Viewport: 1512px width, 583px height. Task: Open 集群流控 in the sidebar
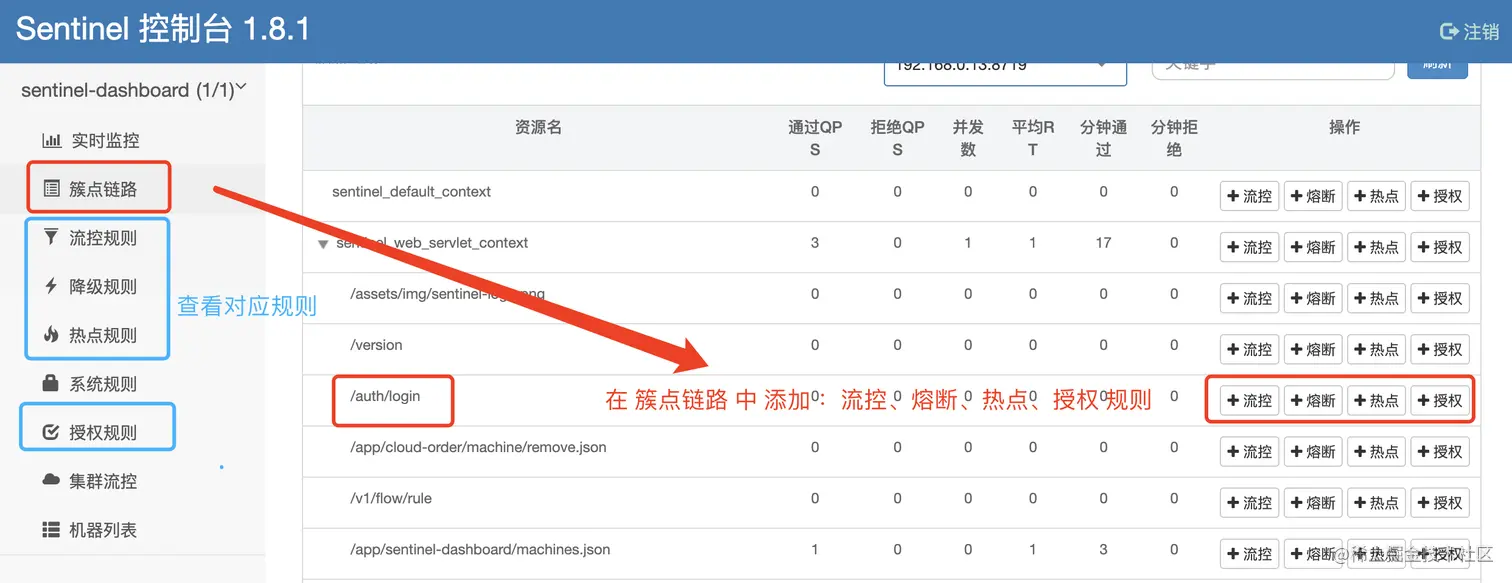click(x=103, y=481)
